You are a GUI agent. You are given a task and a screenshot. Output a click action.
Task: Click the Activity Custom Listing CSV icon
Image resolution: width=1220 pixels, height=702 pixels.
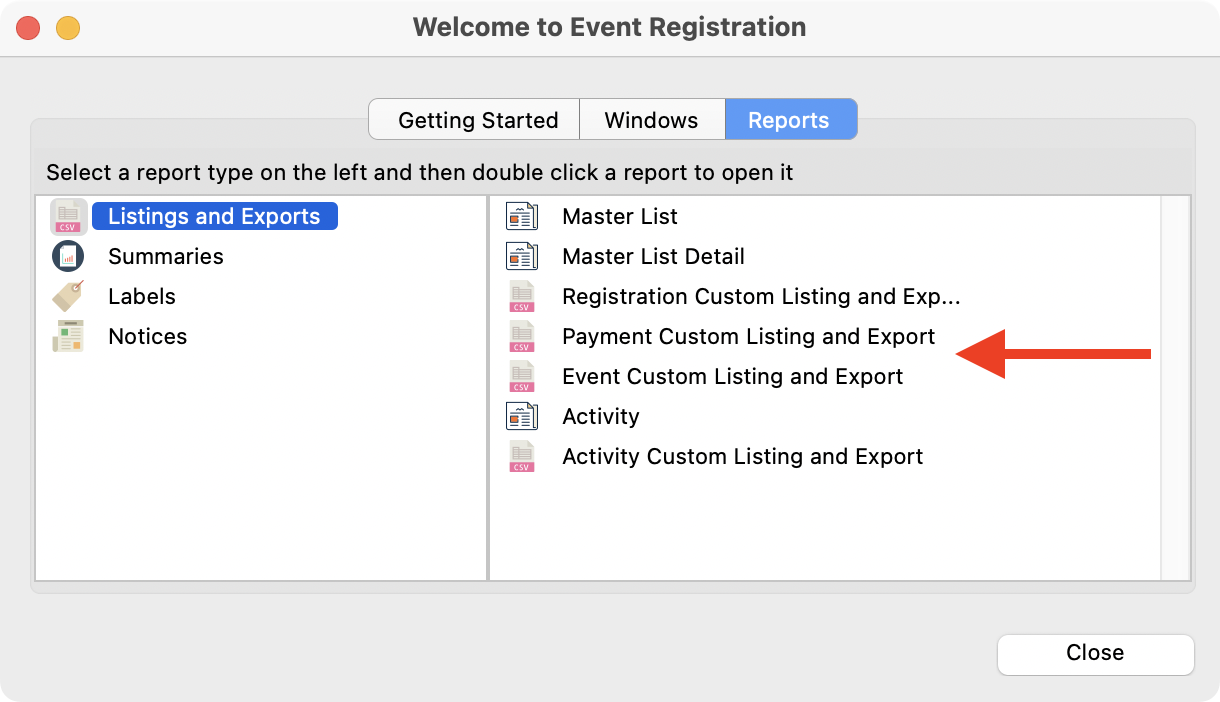521,457
